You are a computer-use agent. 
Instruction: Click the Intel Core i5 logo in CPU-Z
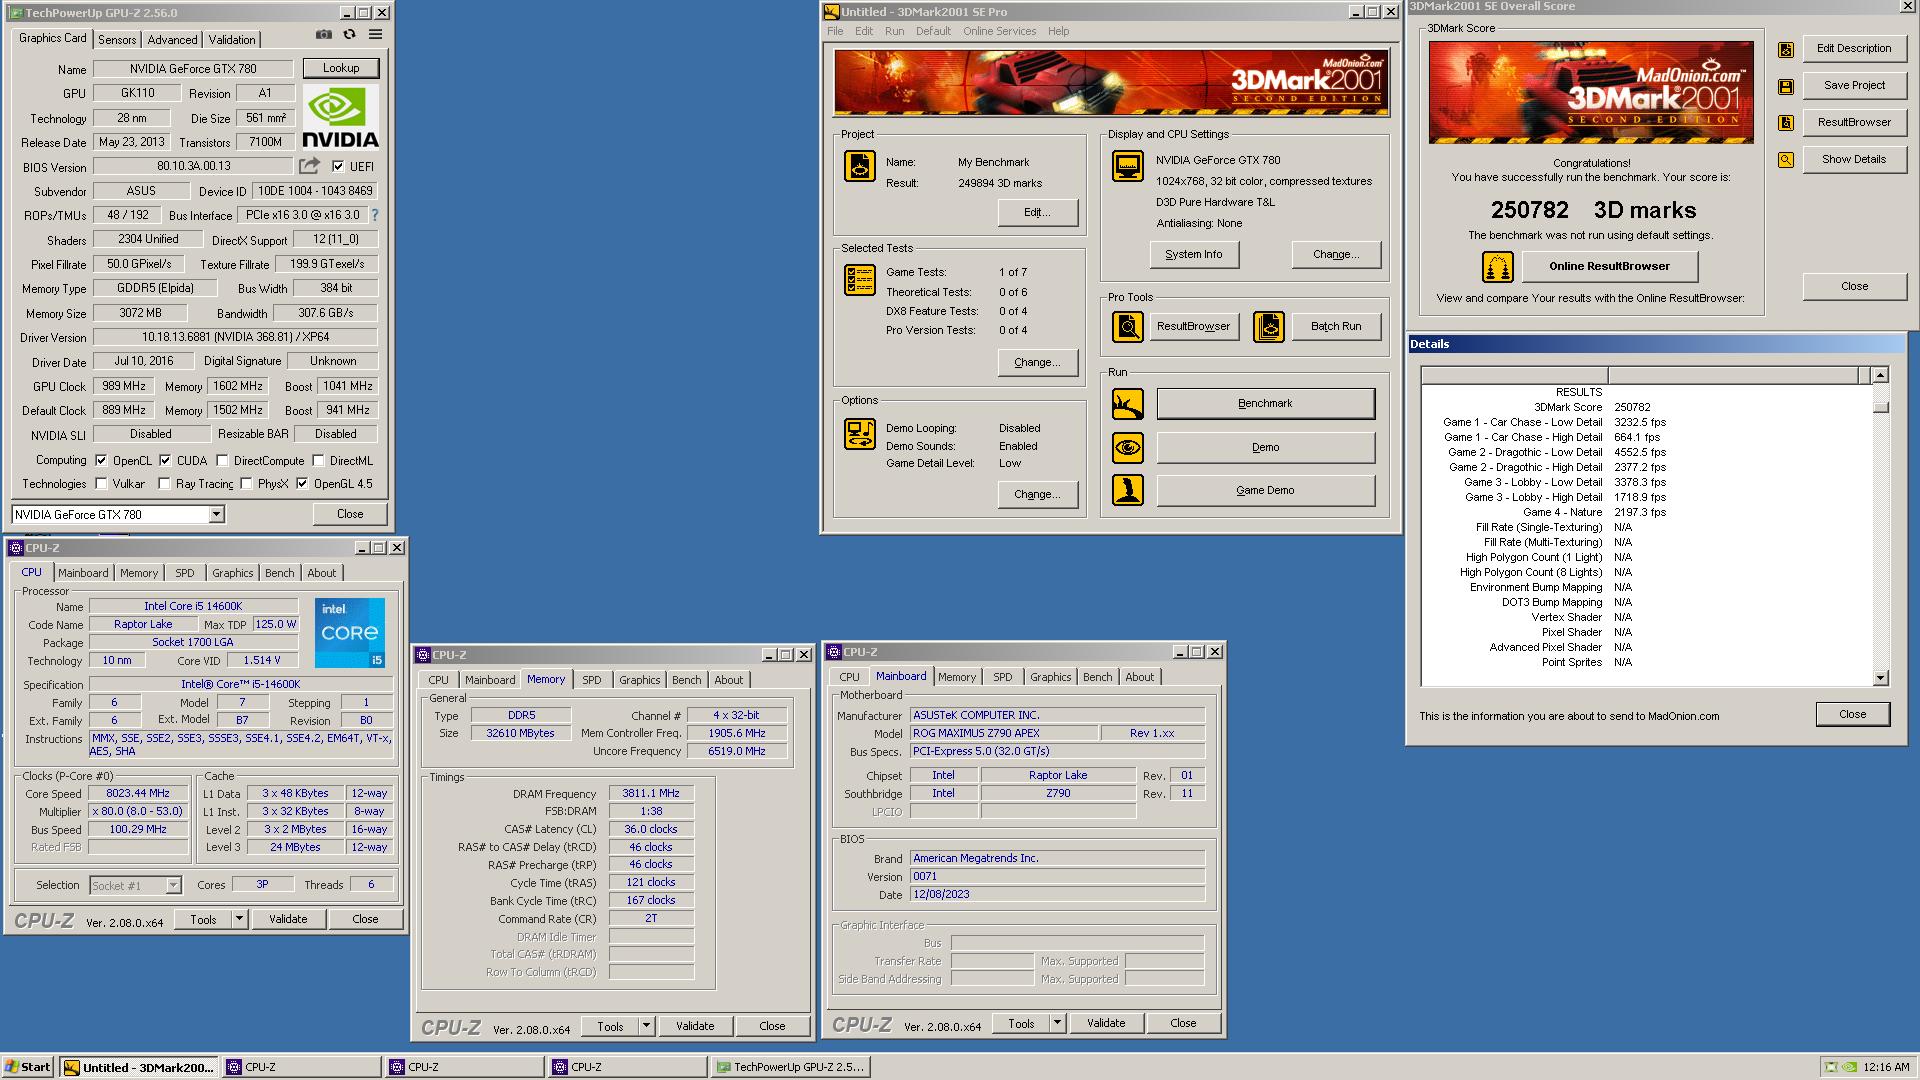[350, 633]
